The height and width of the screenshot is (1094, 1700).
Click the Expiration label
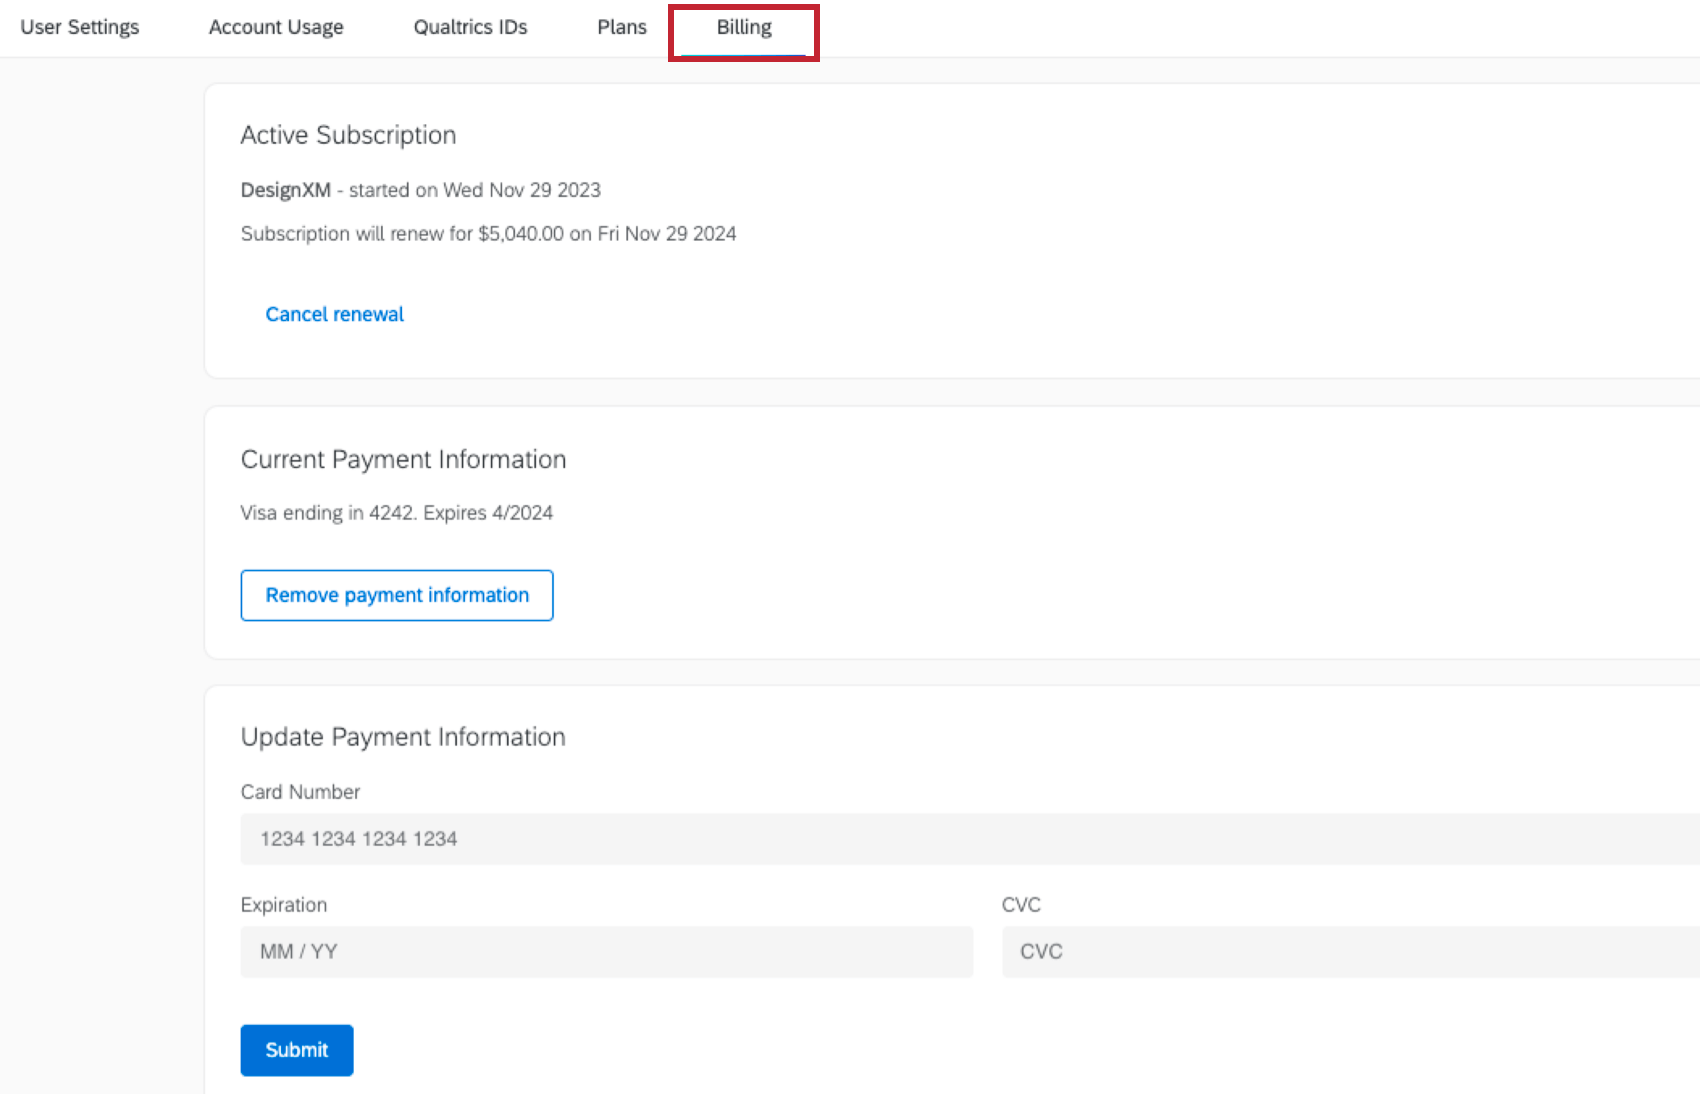click(x=284, y=905)
